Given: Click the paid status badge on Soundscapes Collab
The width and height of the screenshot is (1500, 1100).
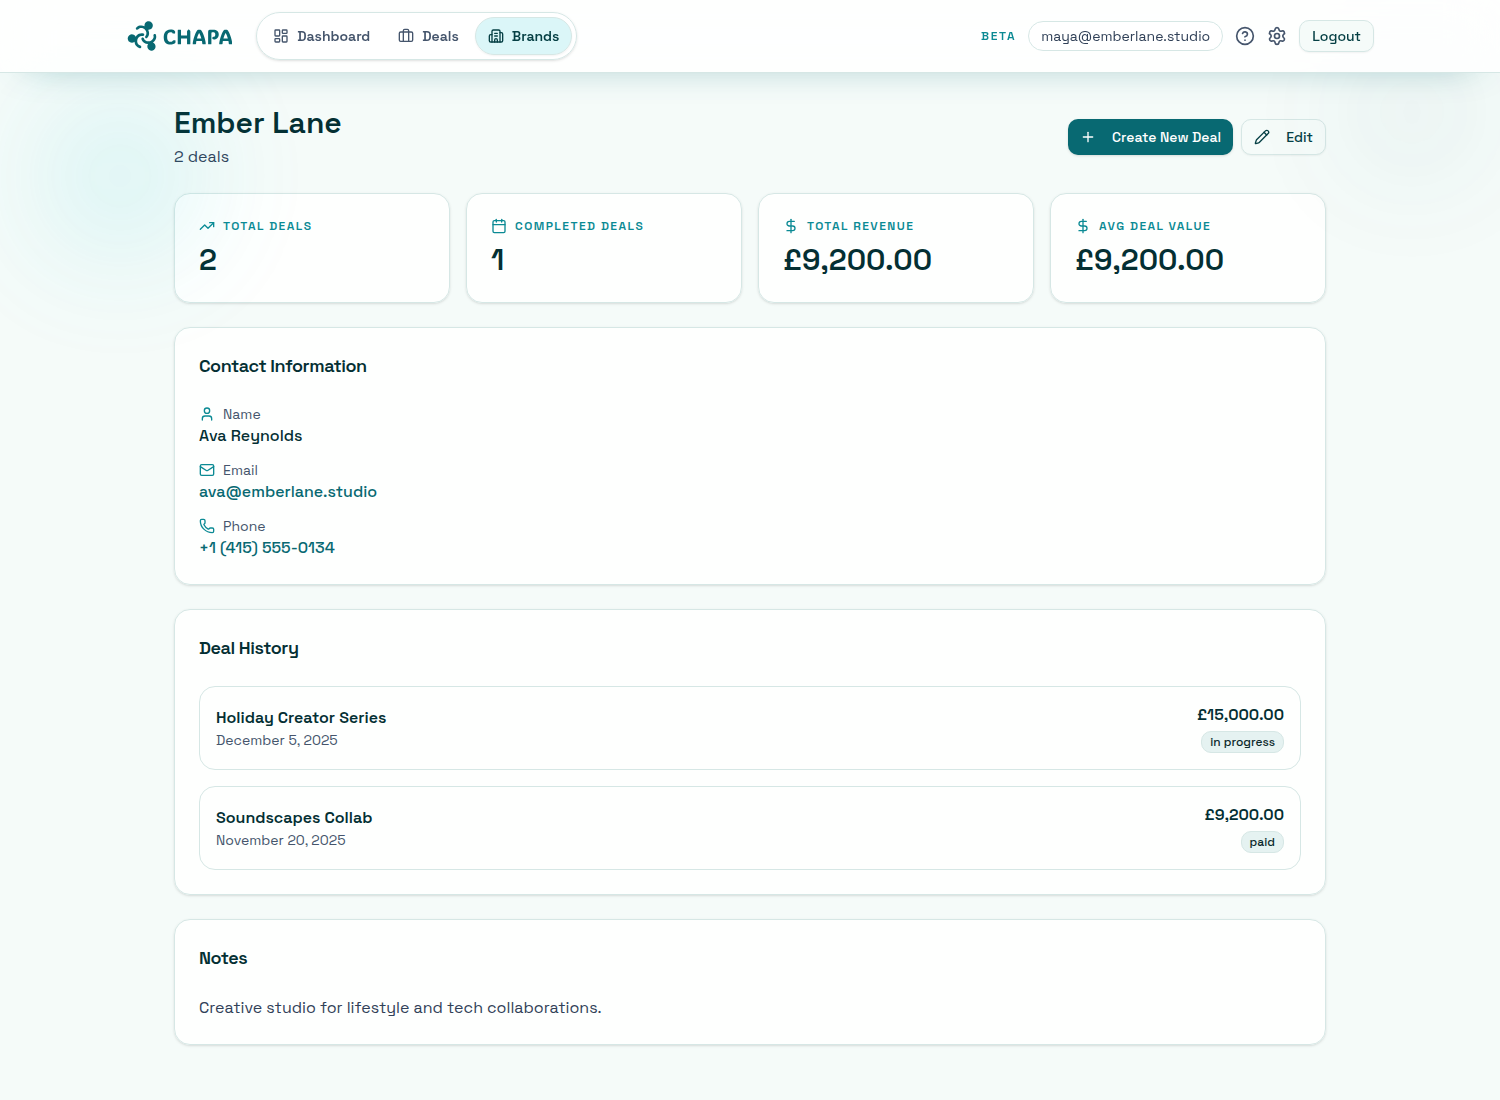Looking at the screenshot, I should click(x=1262, y=842).
